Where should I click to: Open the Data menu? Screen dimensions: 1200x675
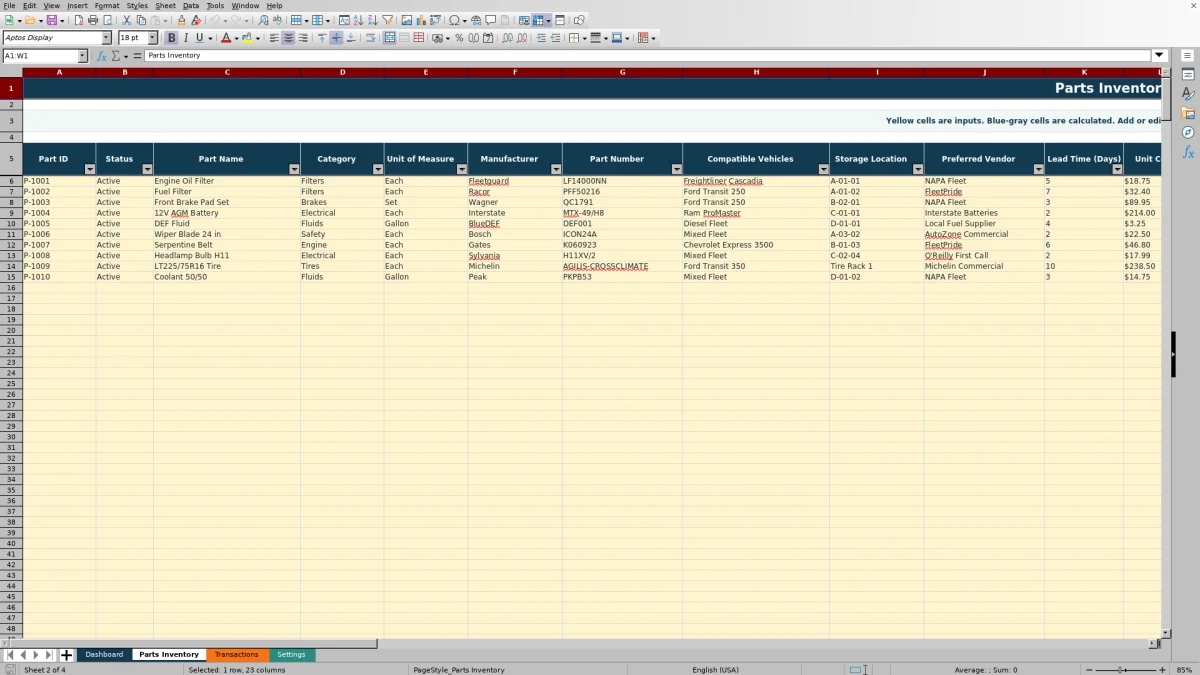click(190, 5)
